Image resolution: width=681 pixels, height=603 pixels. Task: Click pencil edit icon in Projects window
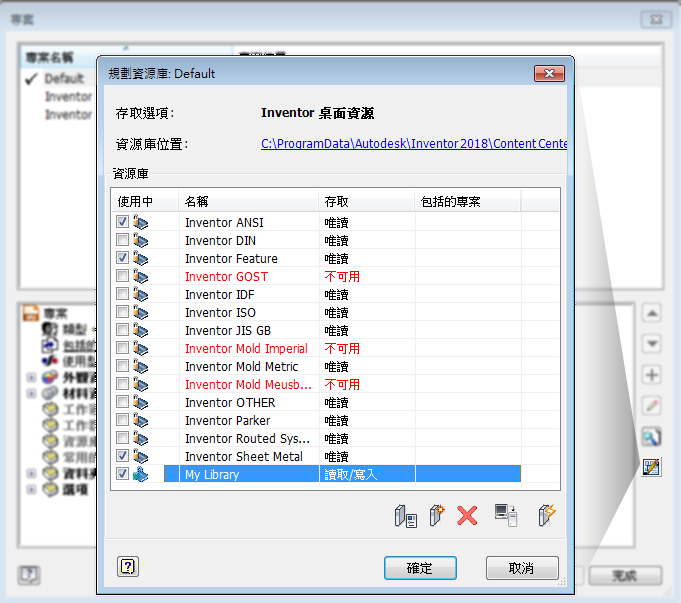pos(651,406)
